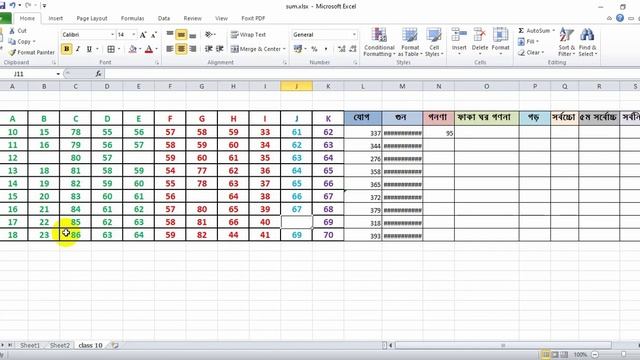Apply Comma Style format
This screenshot has height=360, width=640.
pos(326,49)
